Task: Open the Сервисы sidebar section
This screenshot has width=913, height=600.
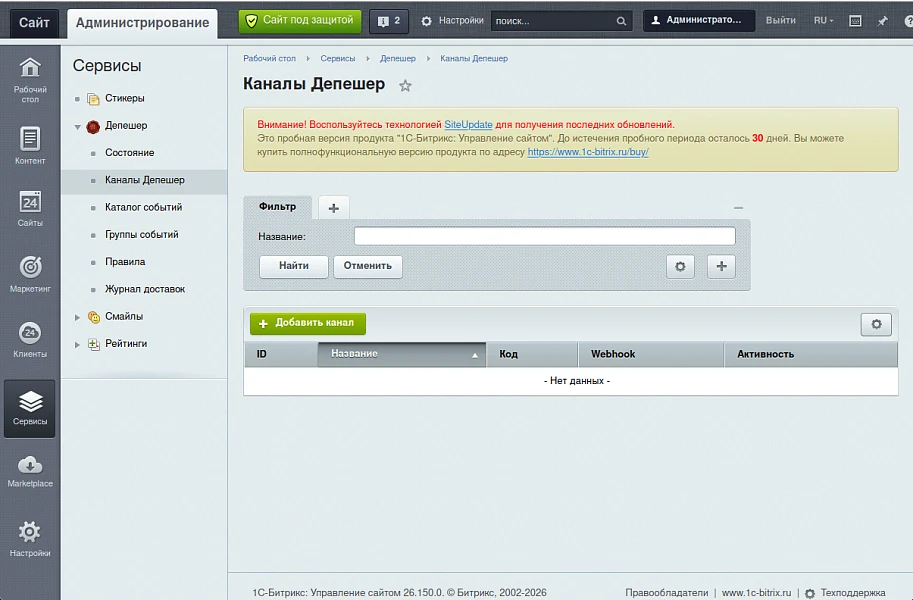Action: (30, 408)
